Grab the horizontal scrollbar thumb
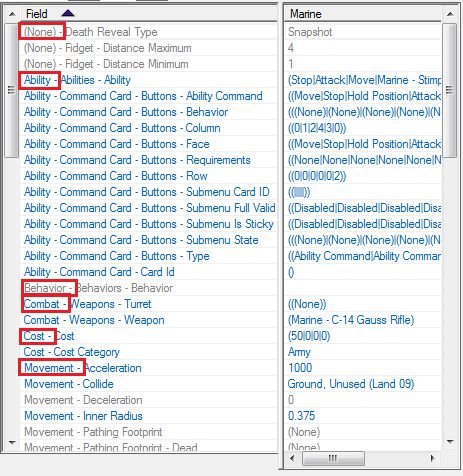 tap(333, 458)
